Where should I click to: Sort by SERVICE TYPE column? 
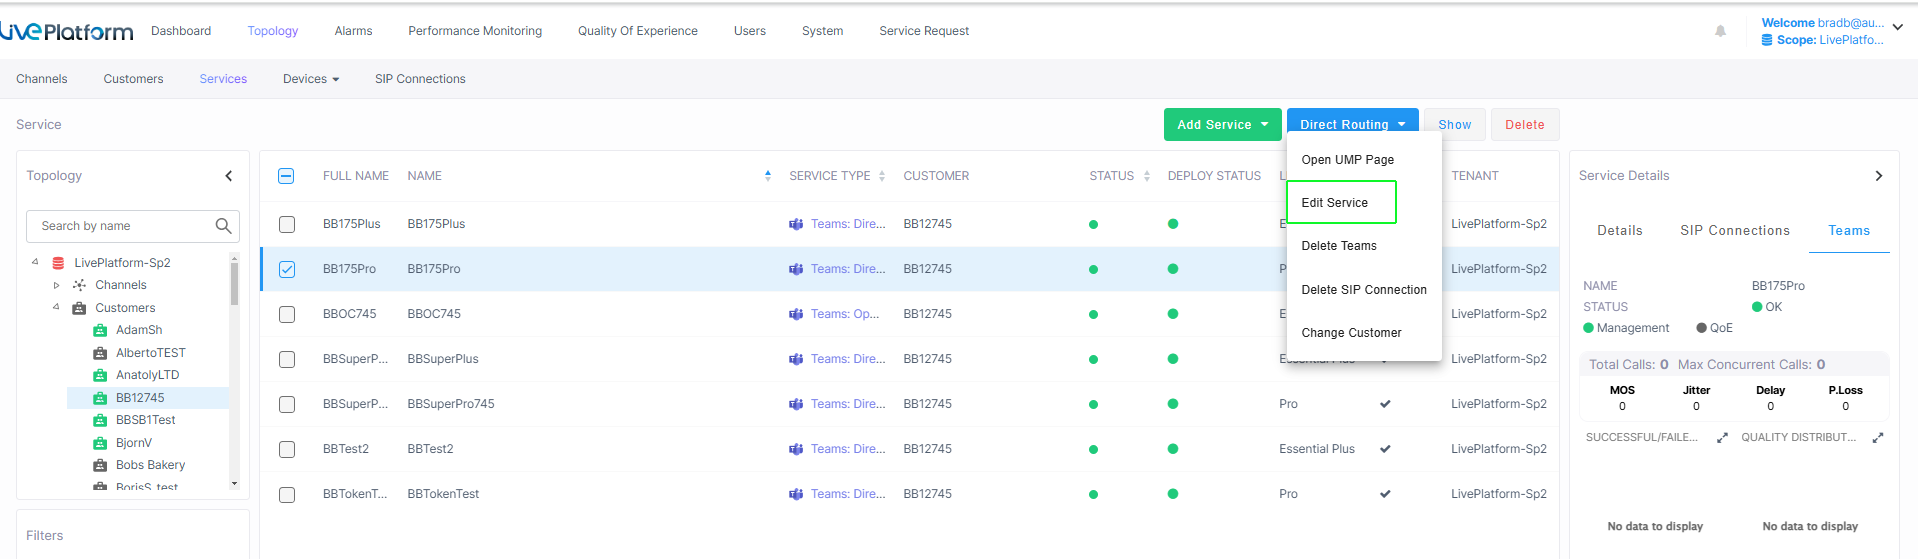(x=882, y=176)
